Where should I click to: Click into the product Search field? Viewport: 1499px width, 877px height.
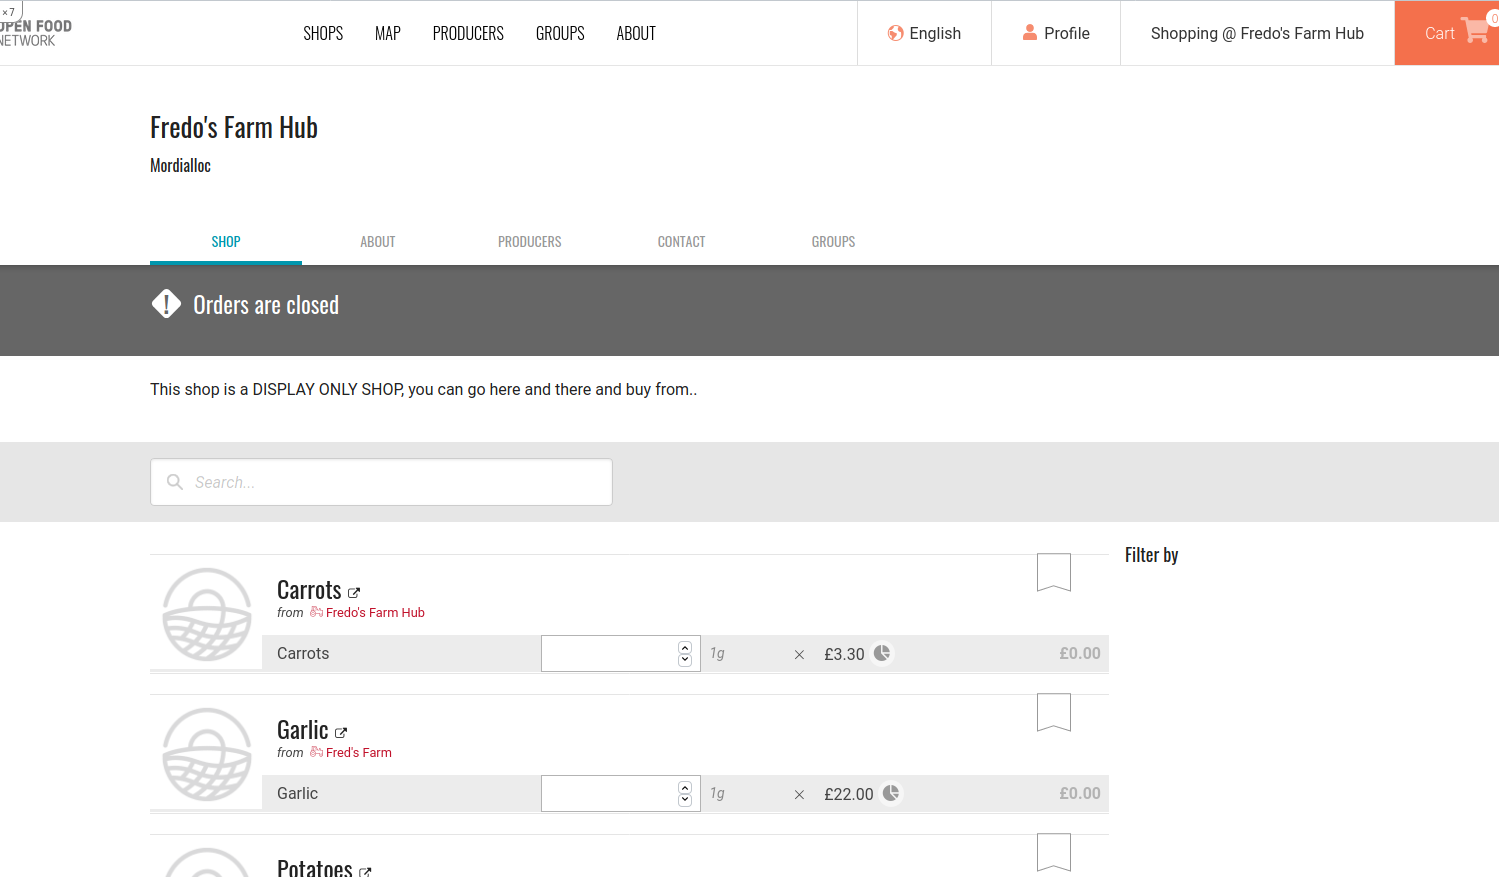pos(381,482)
